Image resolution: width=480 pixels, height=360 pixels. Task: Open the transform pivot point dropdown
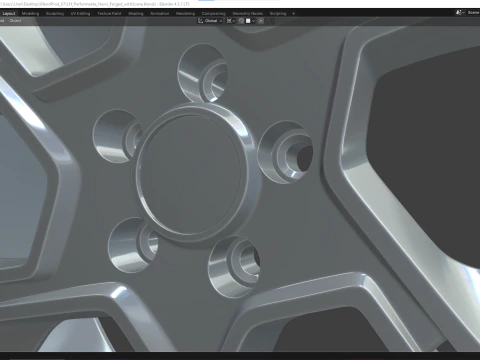pyautogui.click(x=231, y=21)
